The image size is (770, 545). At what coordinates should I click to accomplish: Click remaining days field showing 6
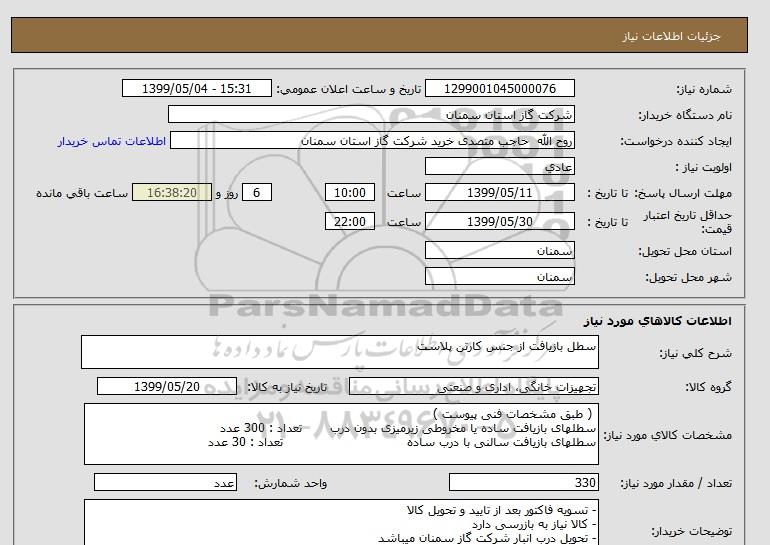(x=256, y=192)
